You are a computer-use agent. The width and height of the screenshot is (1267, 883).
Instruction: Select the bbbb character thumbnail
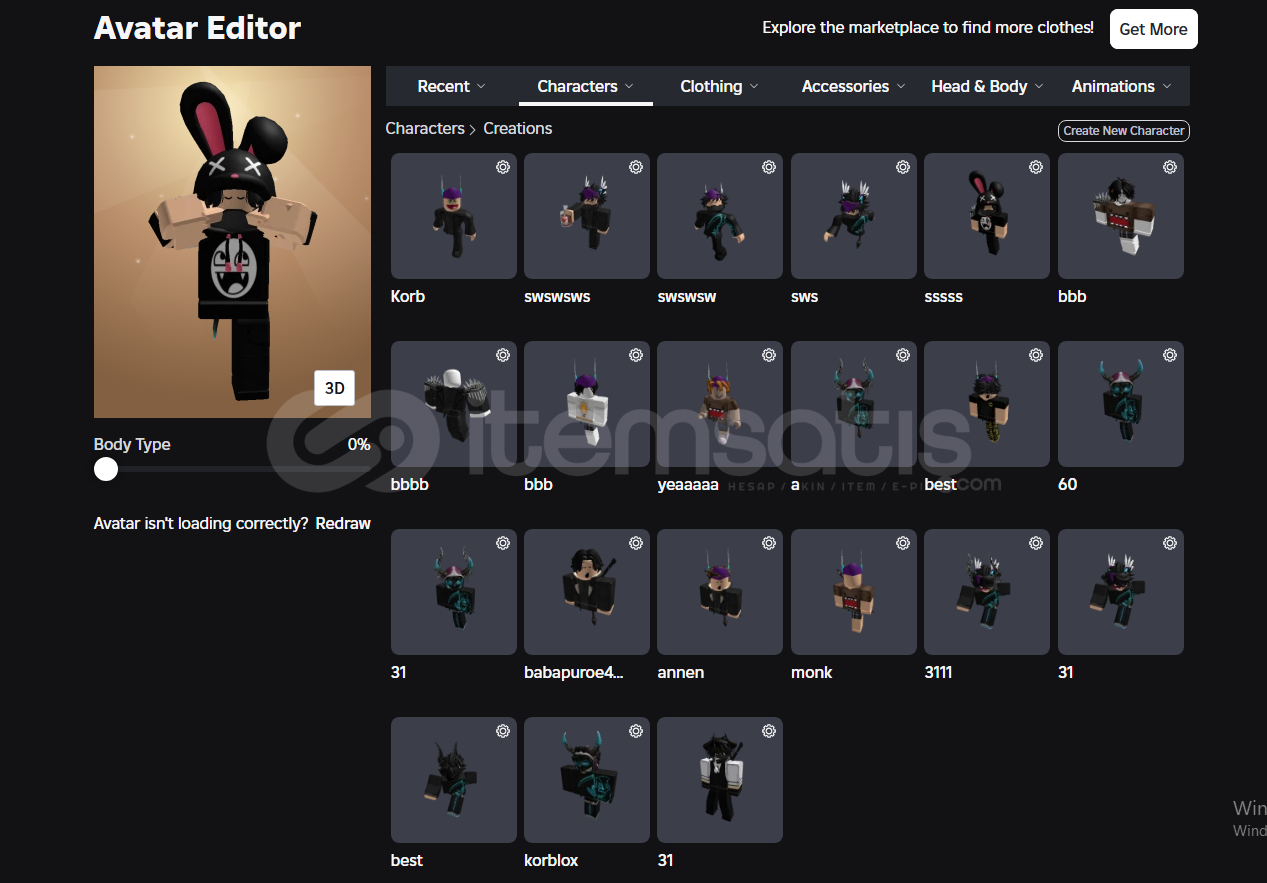tap(454, 404)
